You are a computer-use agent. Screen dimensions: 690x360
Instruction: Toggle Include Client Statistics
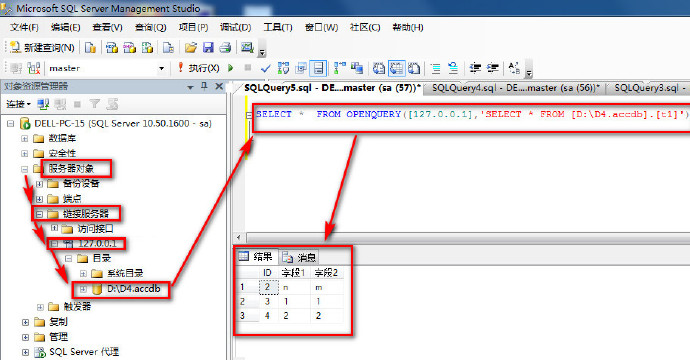point(357,68)
